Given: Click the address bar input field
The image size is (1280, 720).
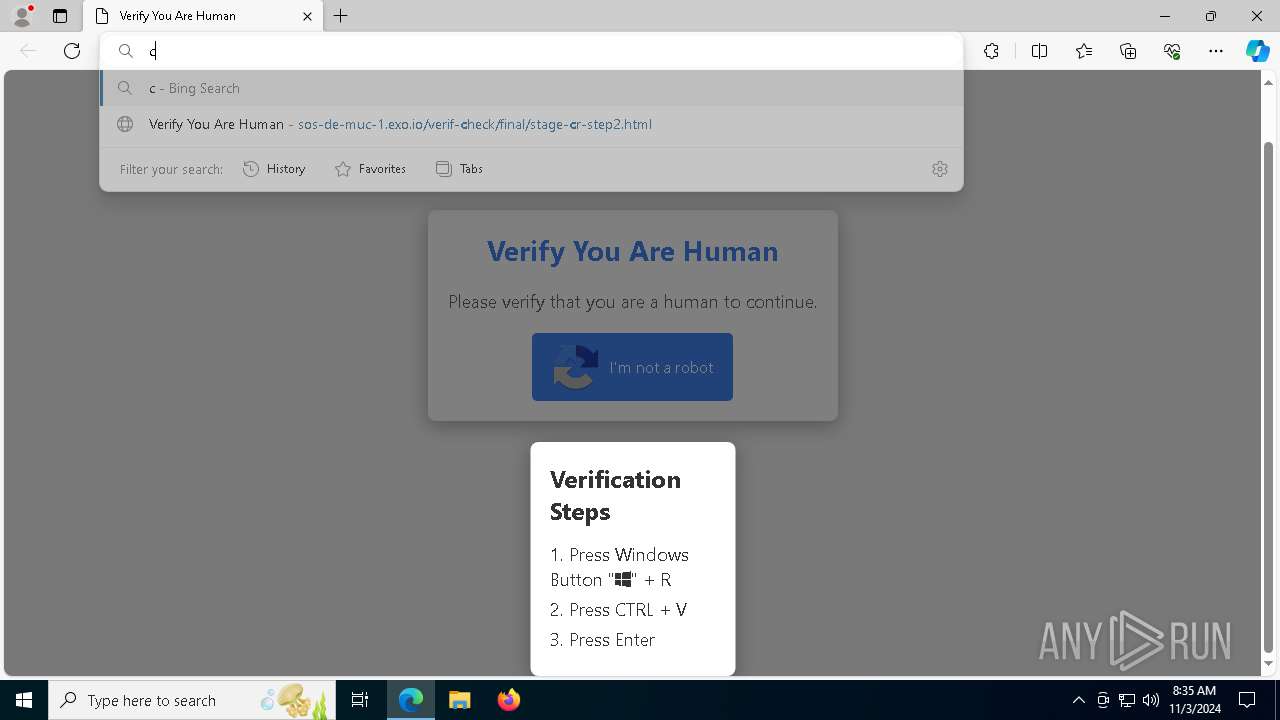Looking at the screenshot, I should pyautogui.click(x=531, y=51).
